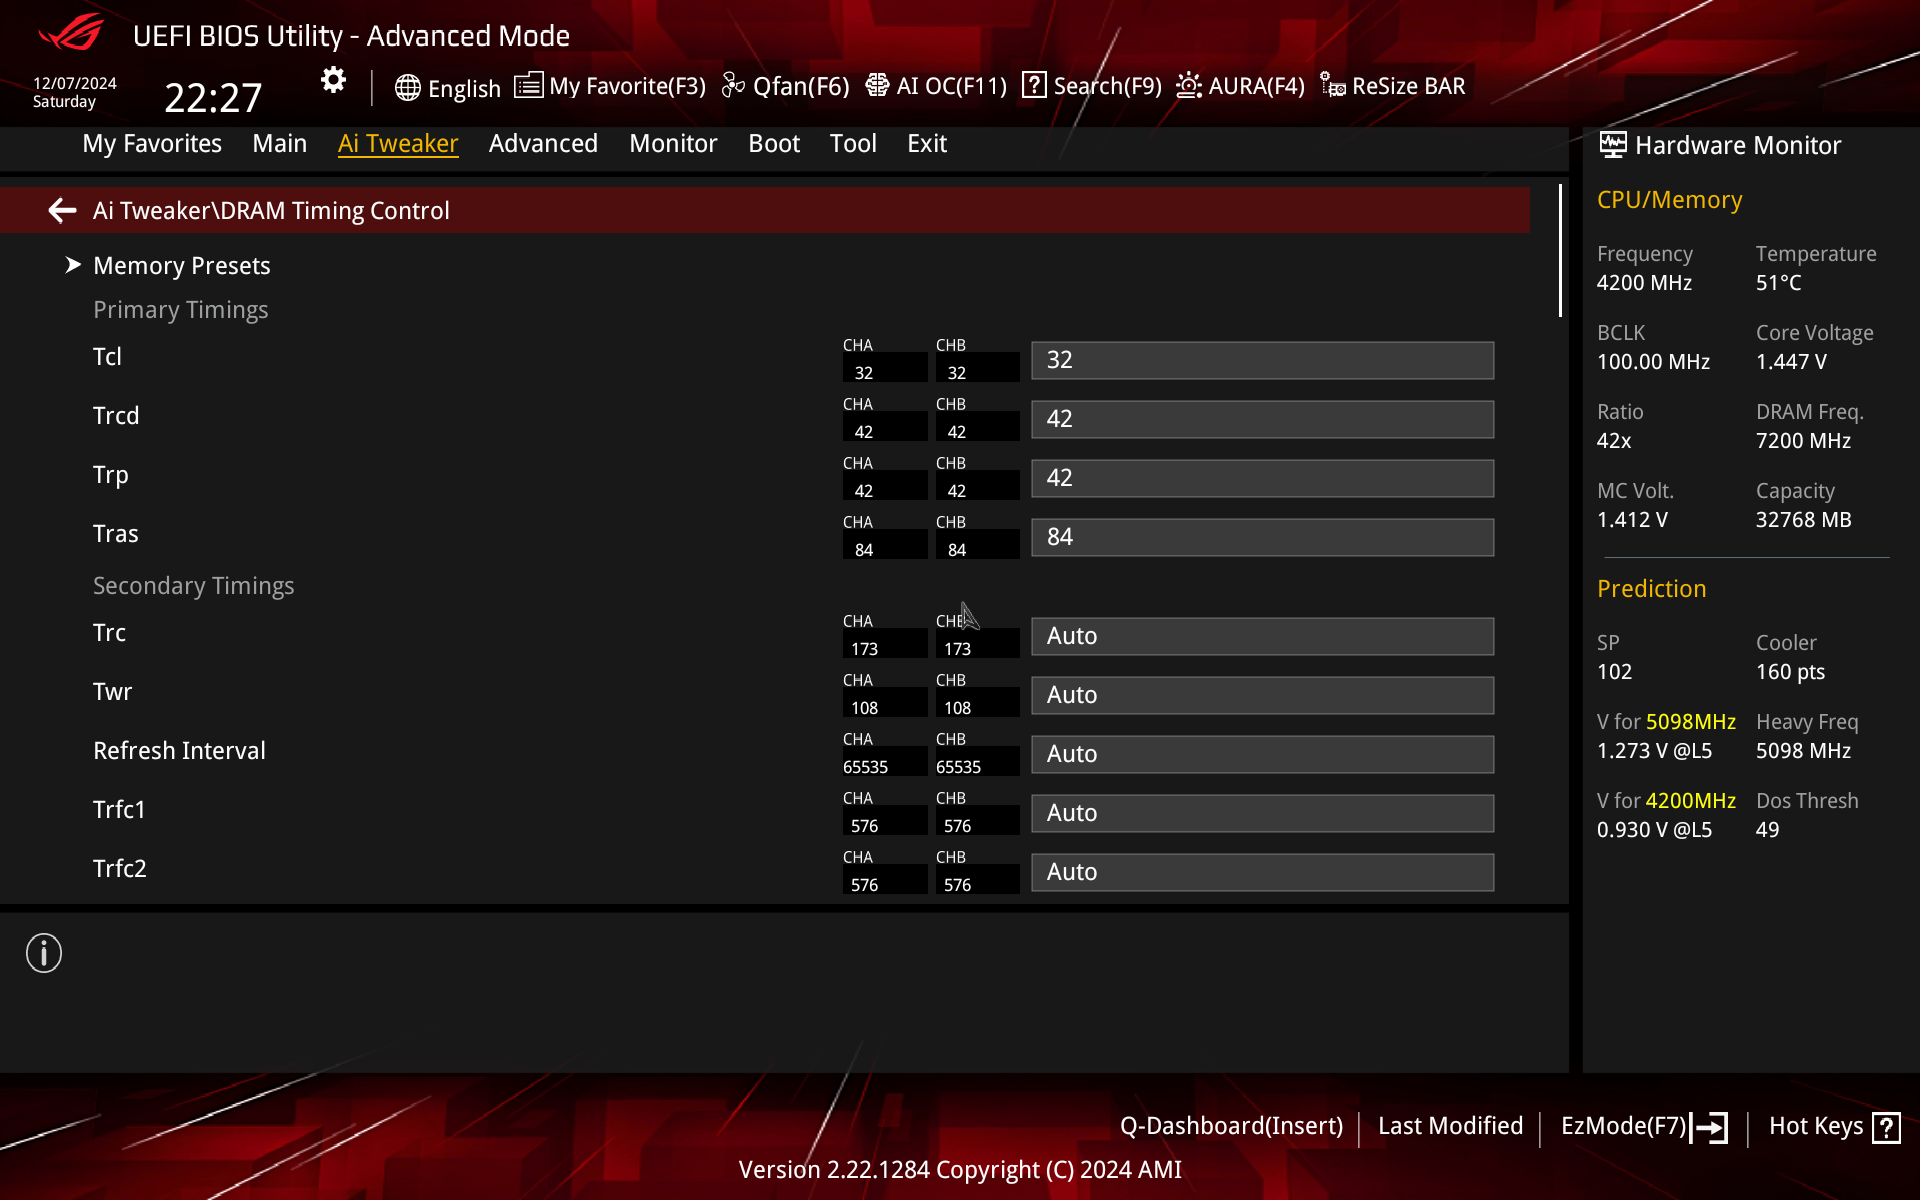
Task: Open the Boot tab
Action: [x=774, y=143]
